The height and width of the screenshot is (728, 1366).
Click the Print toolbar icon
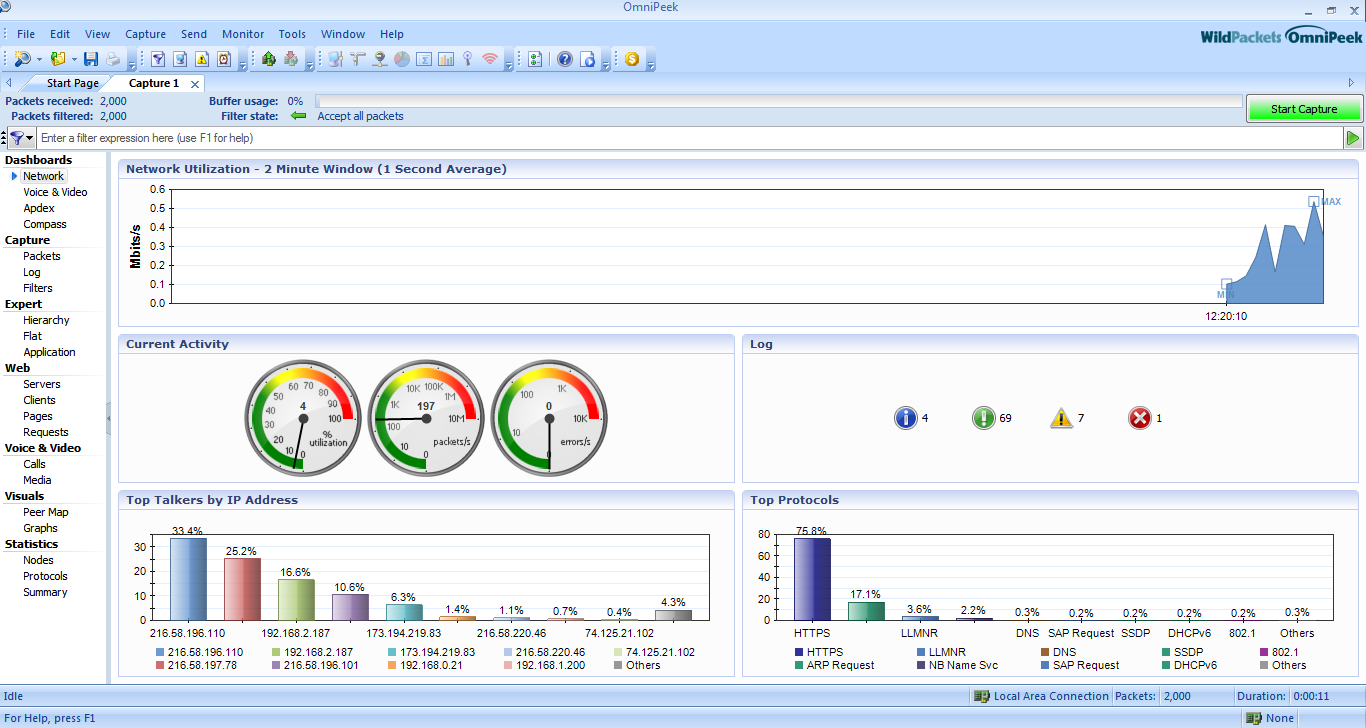click(x=114, y=59)
